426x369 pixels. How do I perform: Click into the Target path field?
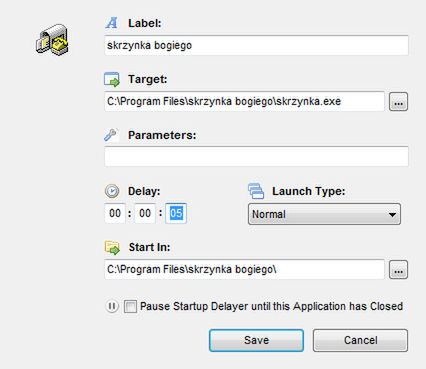pyautogui.click(x=244, y=101)
